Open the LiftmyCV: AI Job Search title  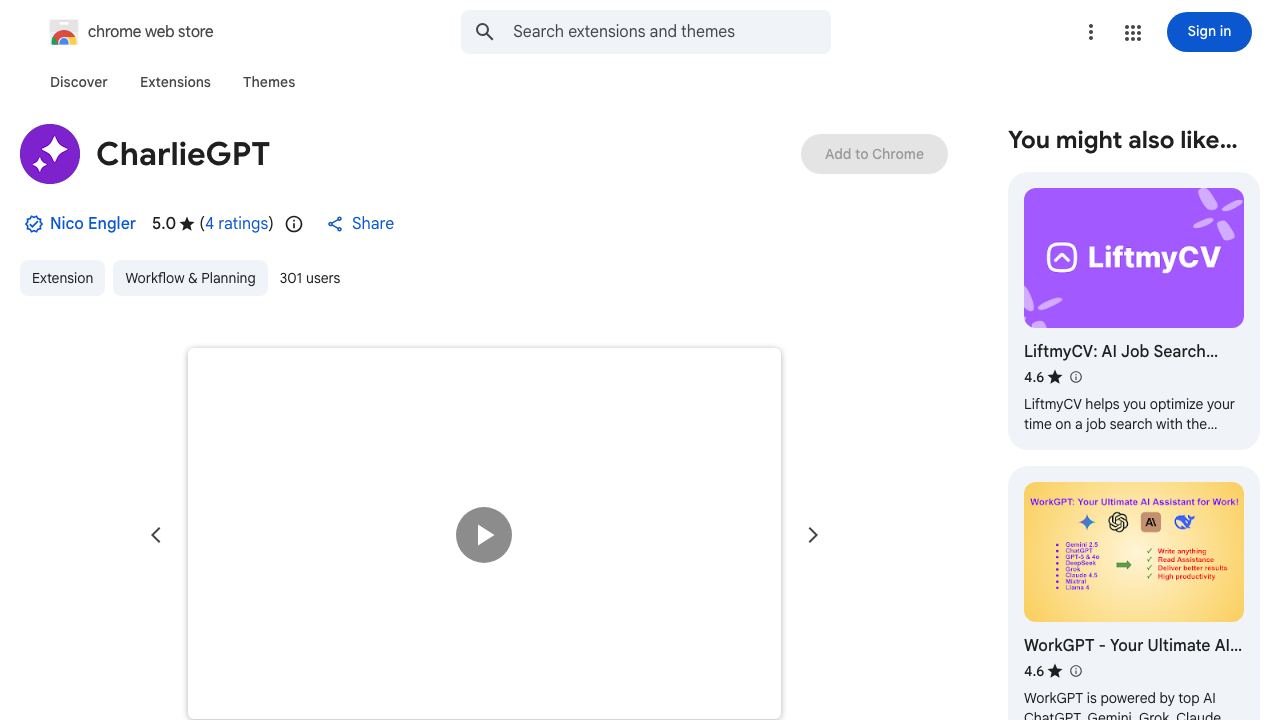point(1121,351)
